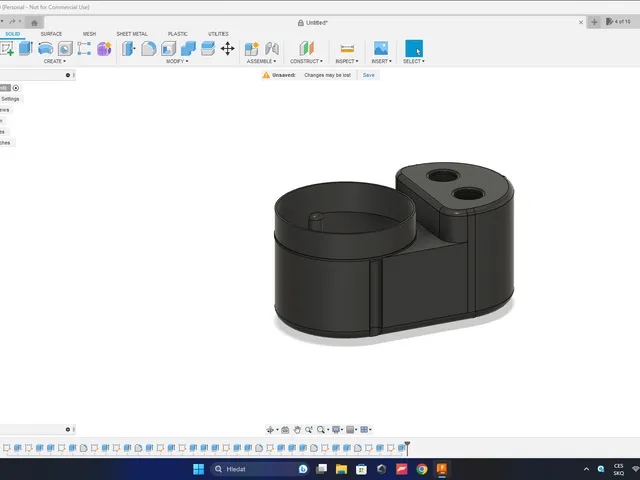Activate the blue Select tool

(x=414, y=48)
